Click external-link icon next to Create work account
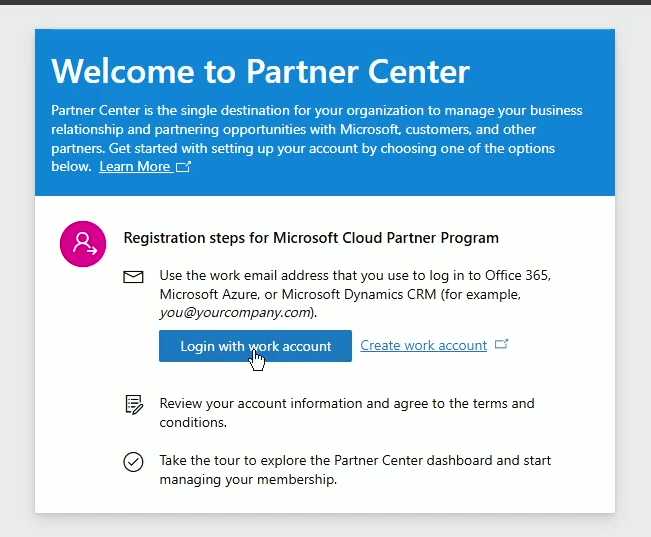The height and width of the screenshot is (537, 651). pos(502,345)
